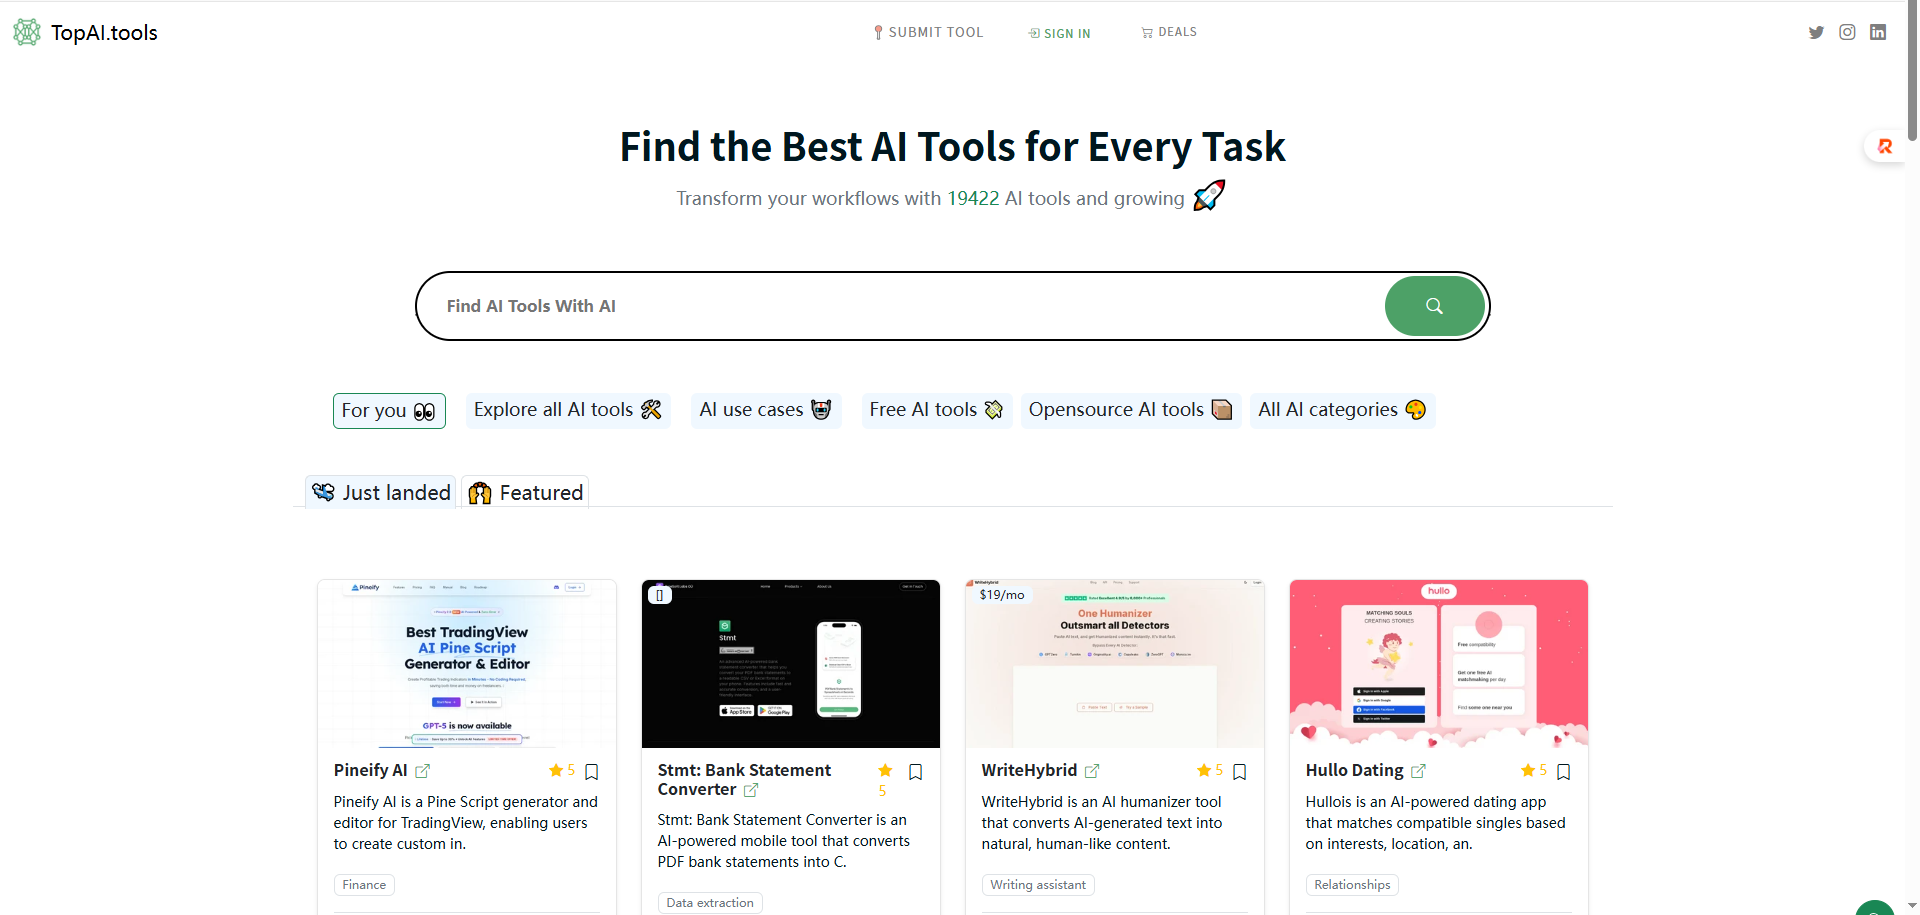Click the page vertical scrollbar
The width and height of the screenshot is (1920, 915).
coord(1912,70)
